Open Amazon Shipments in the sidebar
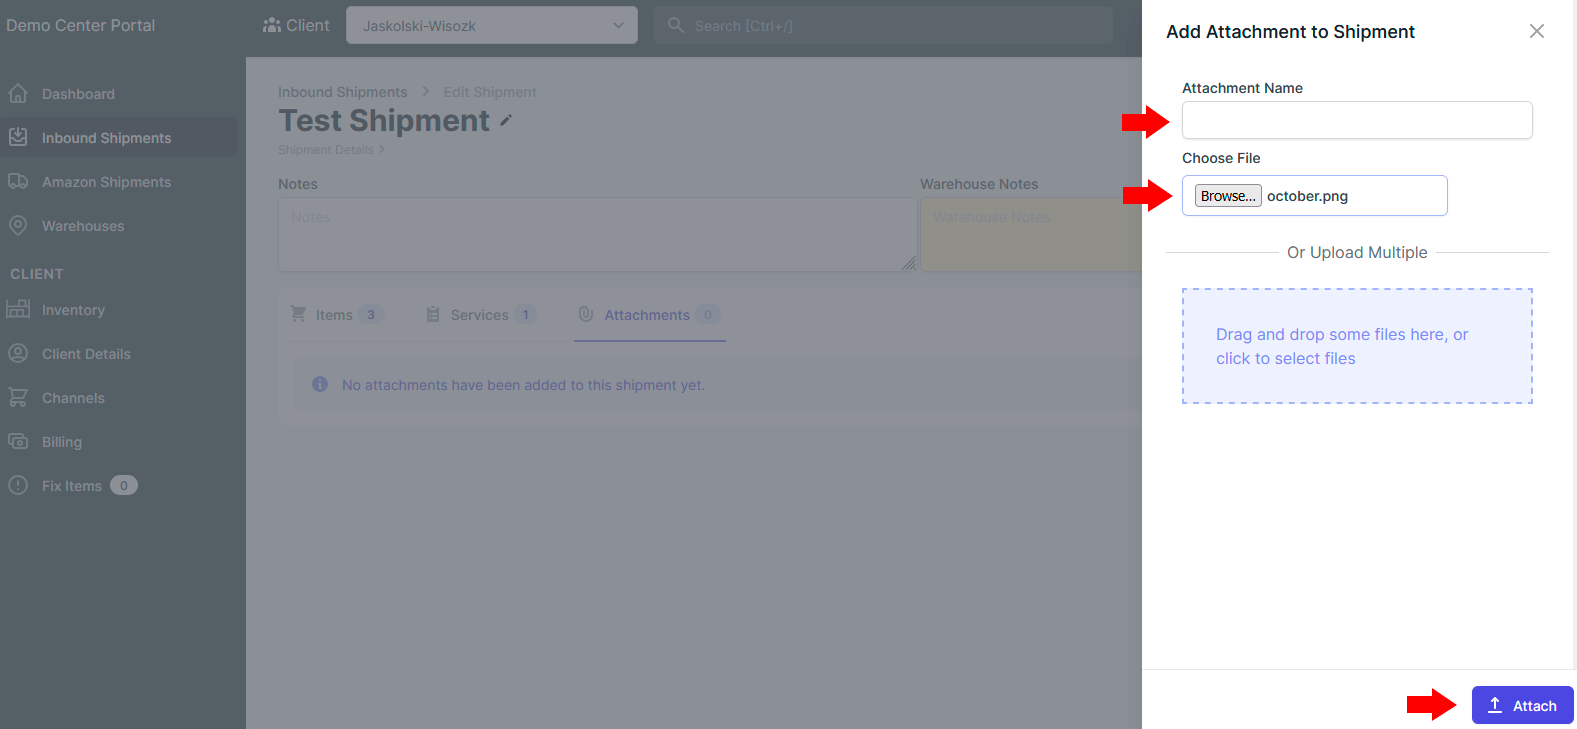 tap(120, 182)
